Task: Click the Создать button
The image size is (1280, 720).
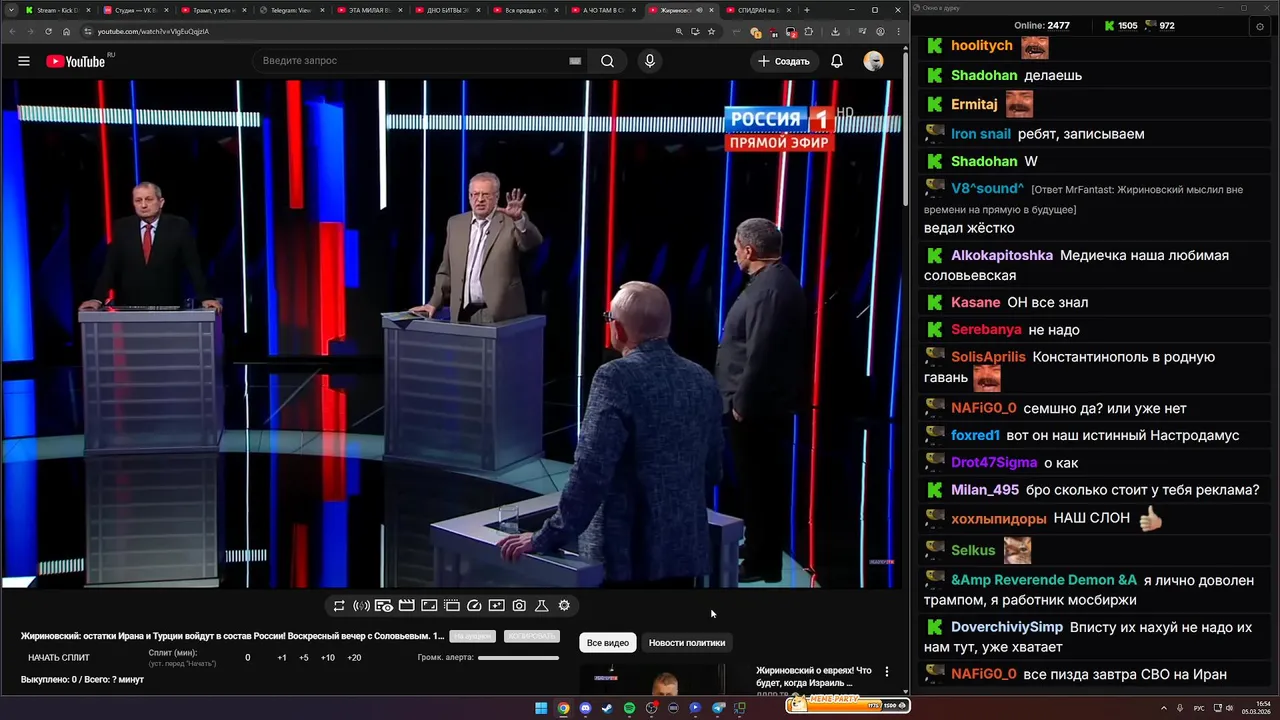Action: tap(784, 61)
